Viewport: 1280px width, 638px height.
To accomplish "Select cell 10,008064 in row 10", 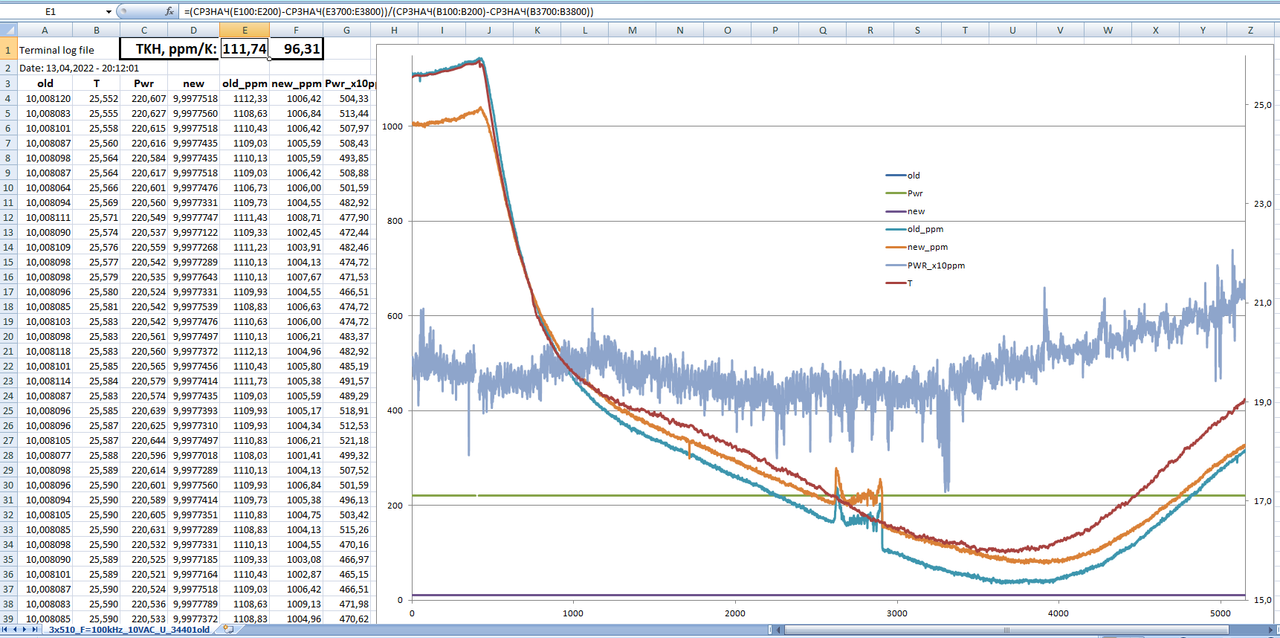I will pos(45,188).
